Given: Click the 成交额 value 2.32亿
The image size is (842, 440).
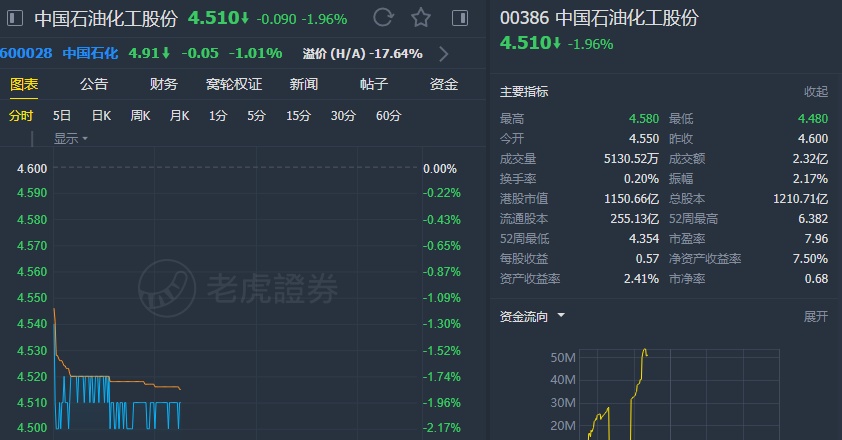Looking at the screenshot, I should pyautogui.click(x=810, y=159).
